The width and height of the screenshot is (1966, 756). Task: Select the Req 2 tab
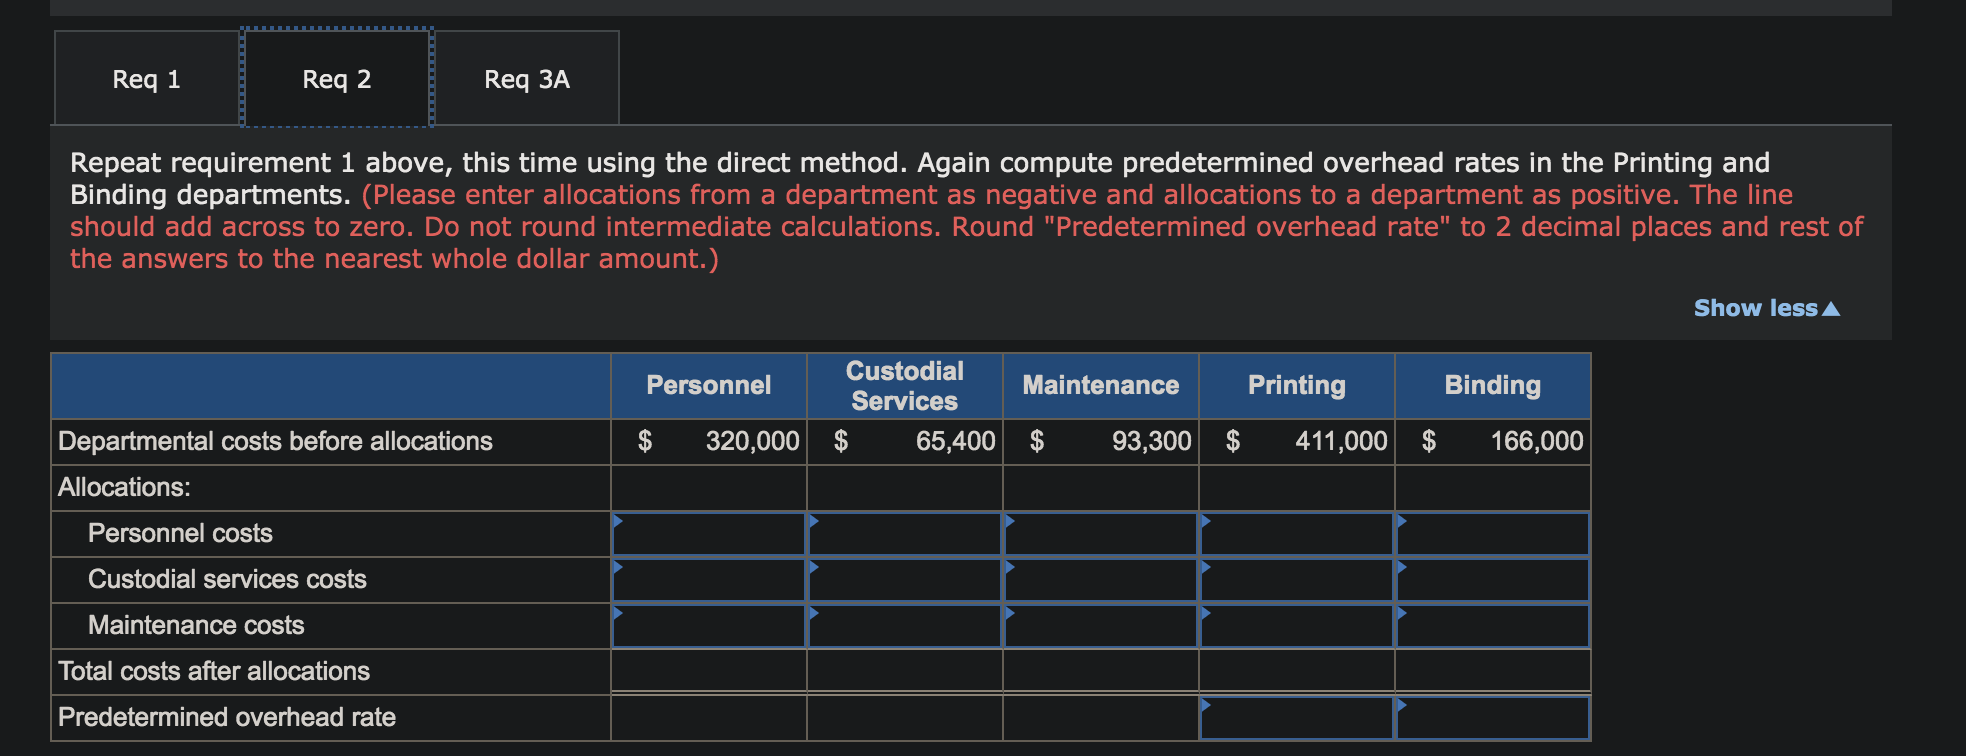click(x=337, y=78)
